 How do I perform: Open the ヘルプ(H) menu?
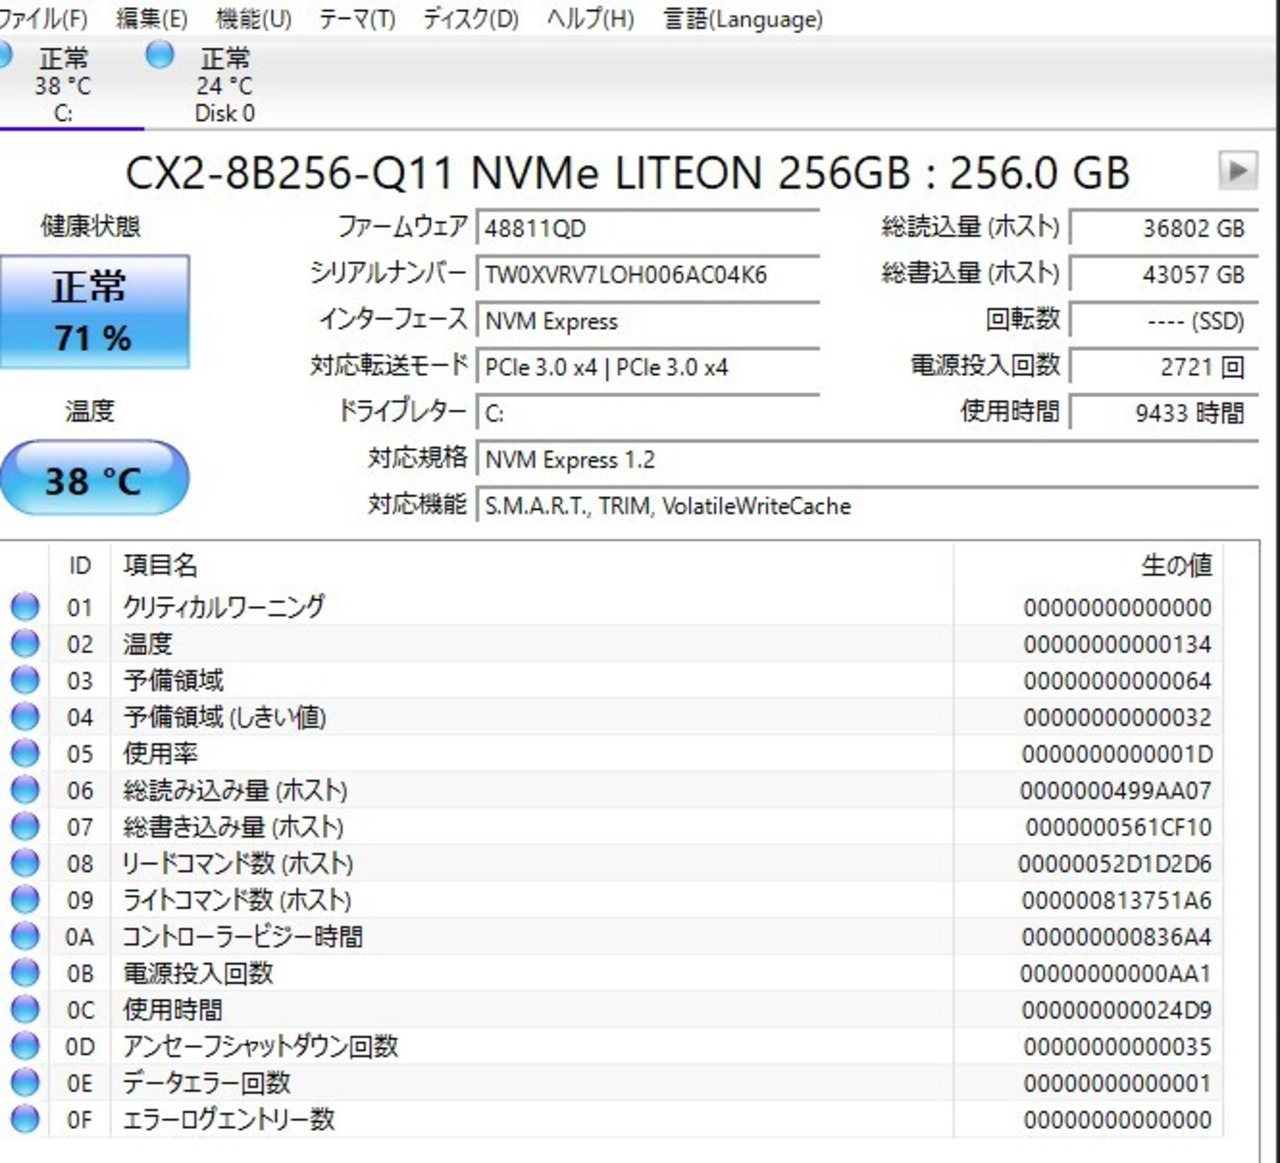(590, 19)
